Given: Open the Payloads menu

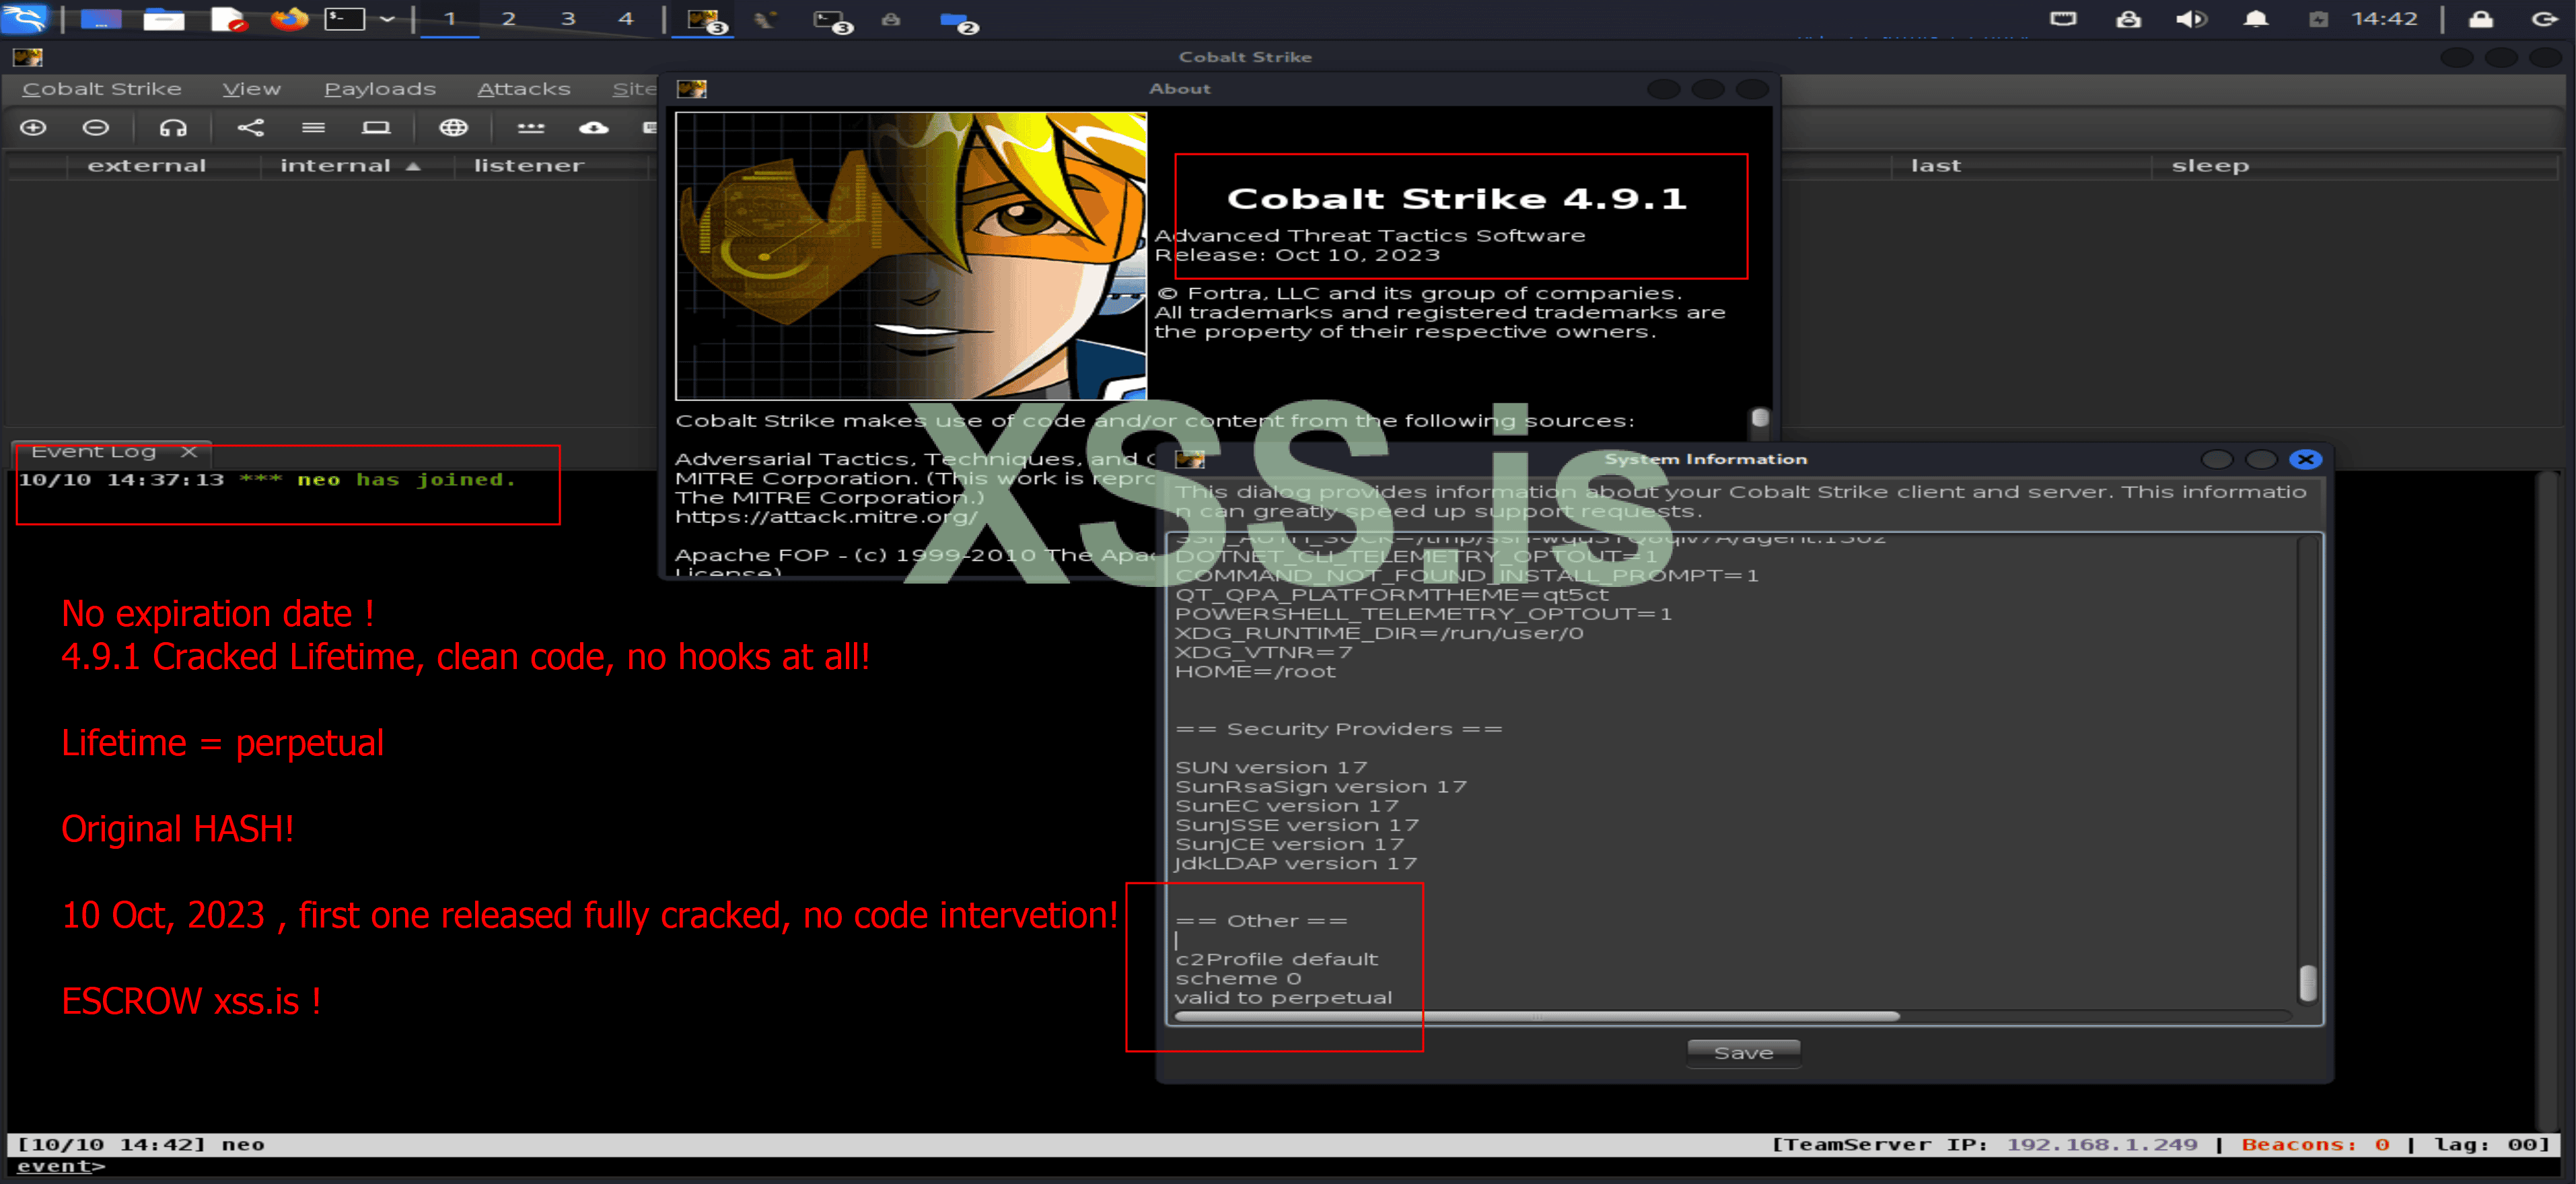Looking at the screenshot, I should (380, 88).
